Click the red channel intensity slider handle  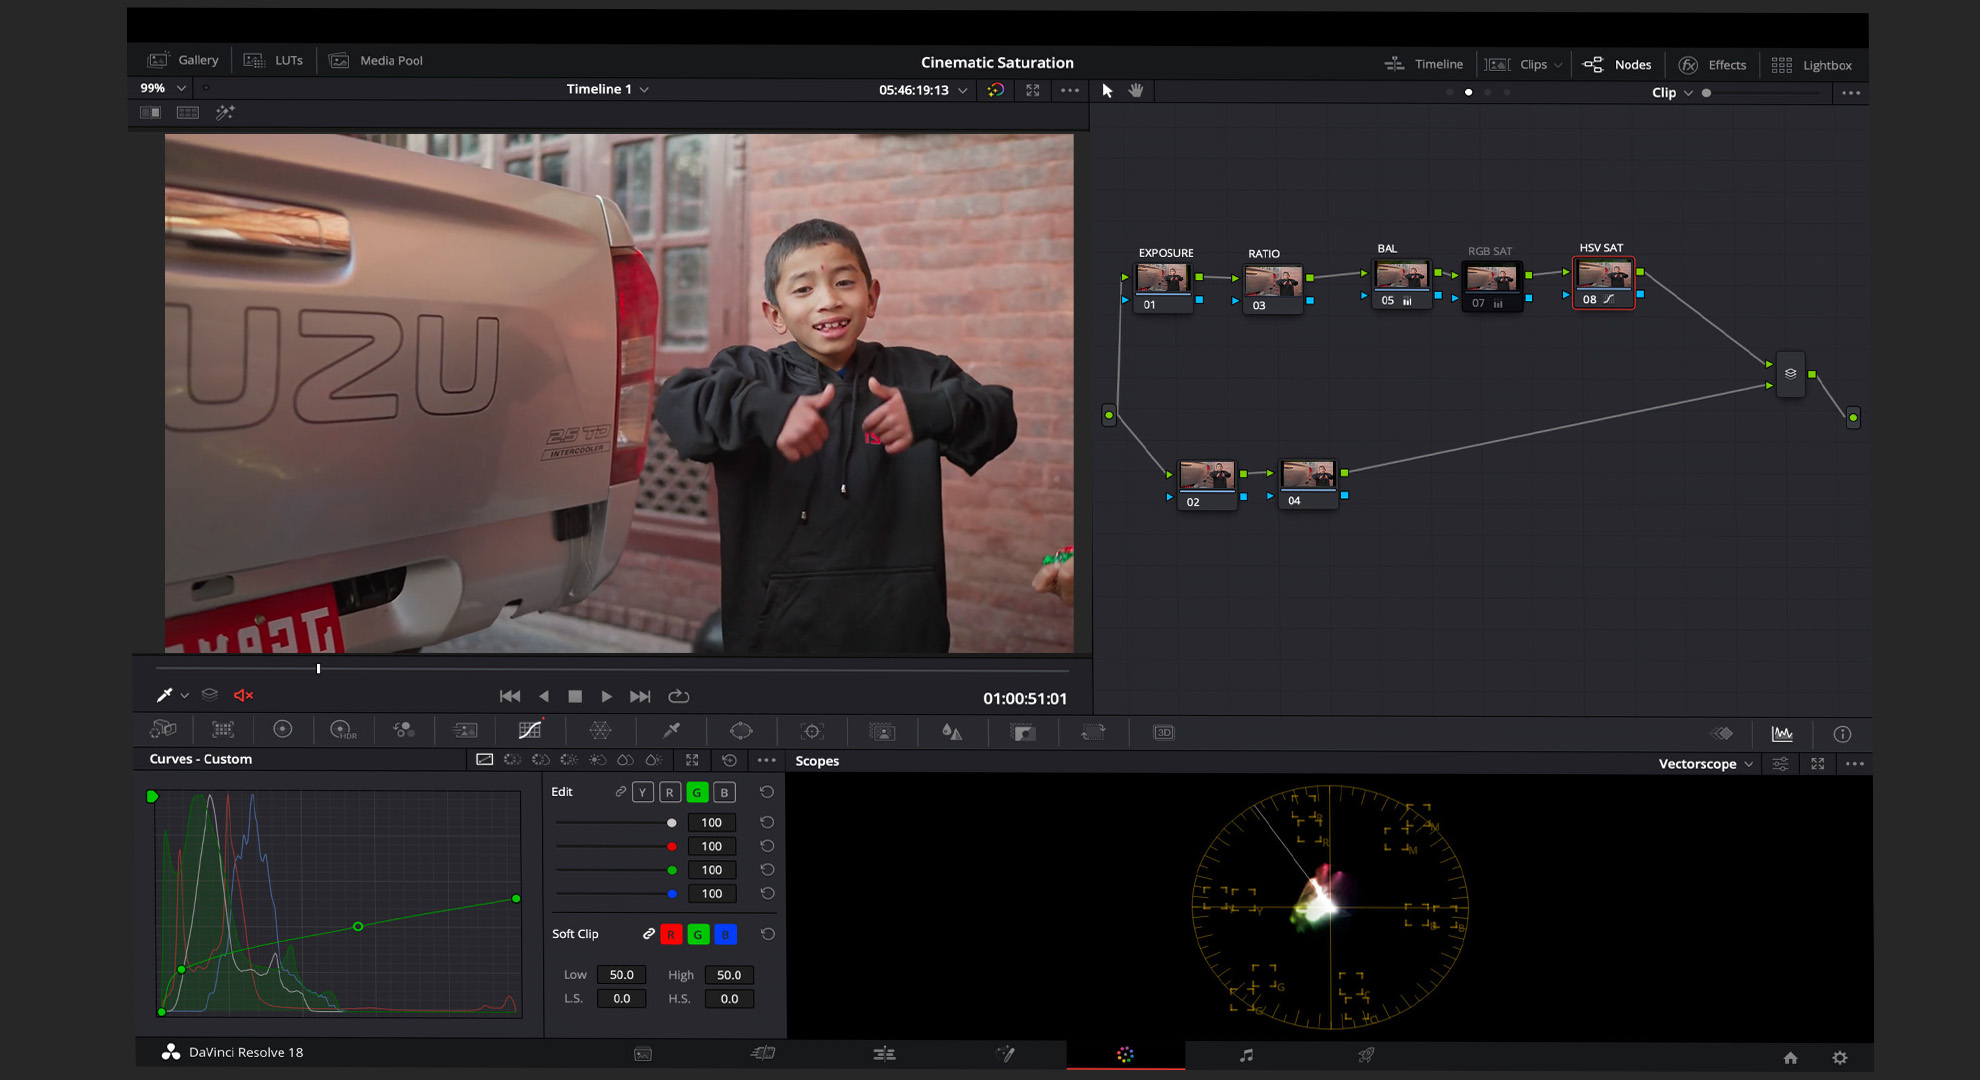pyautogui.click(x=672, y=846)
